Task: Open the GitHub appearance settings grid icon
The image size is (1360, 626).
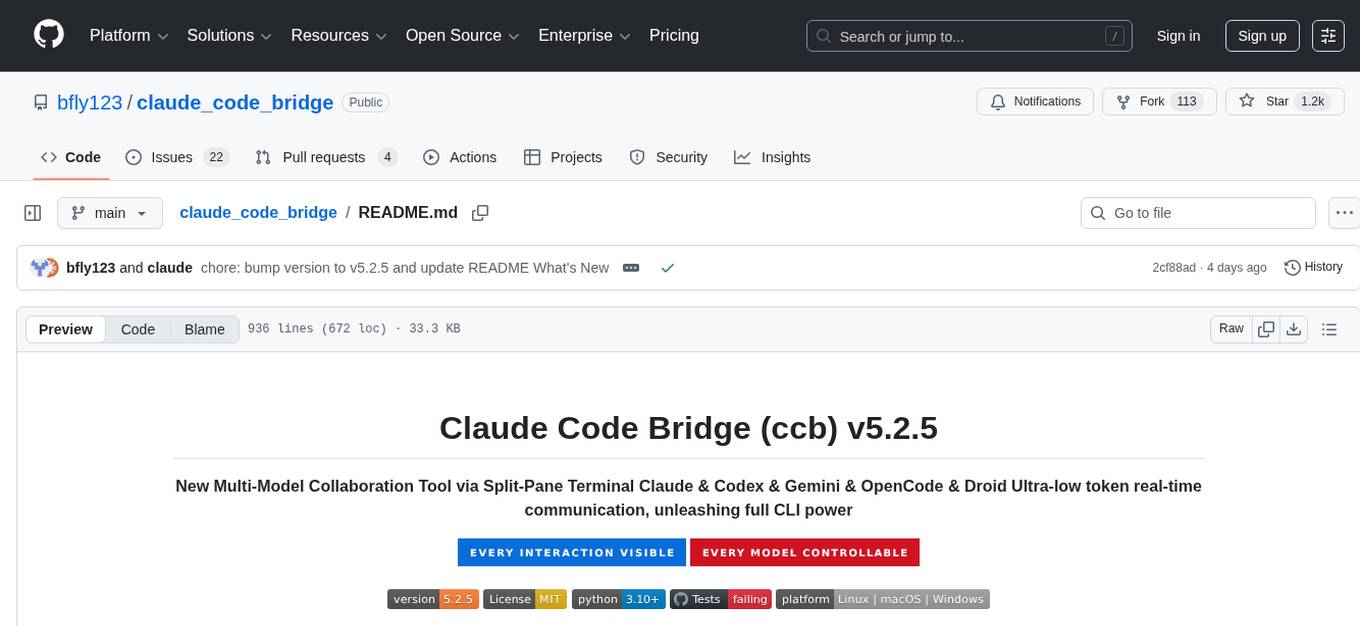Action: tap(1327, 35)
